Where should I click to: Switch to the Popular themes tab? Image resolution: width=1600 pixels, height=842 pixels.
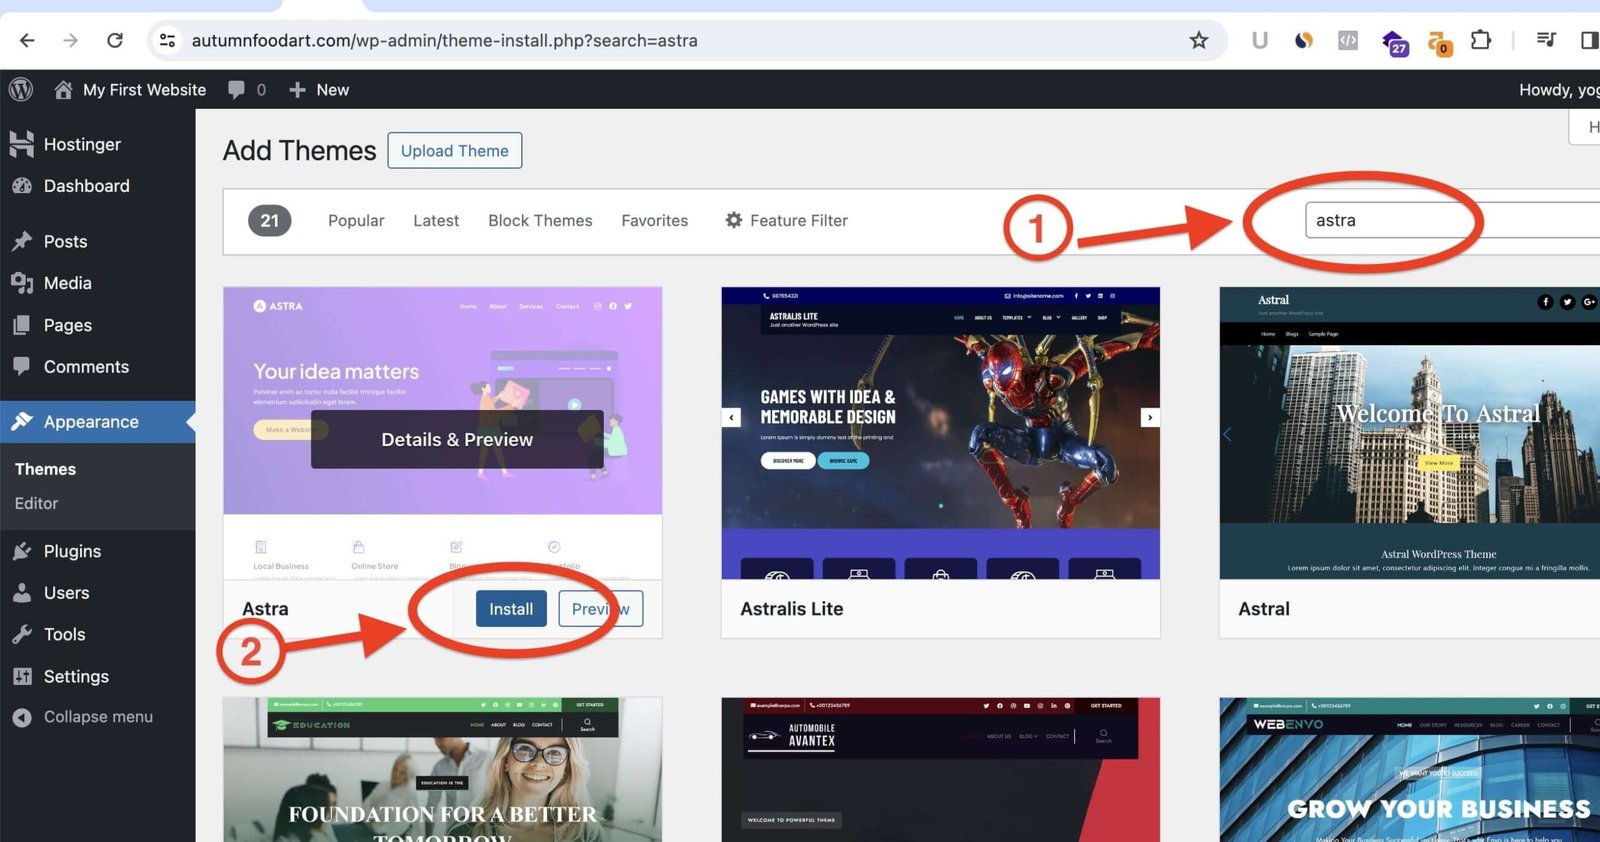pyautogui.click(x=356, y=220)
